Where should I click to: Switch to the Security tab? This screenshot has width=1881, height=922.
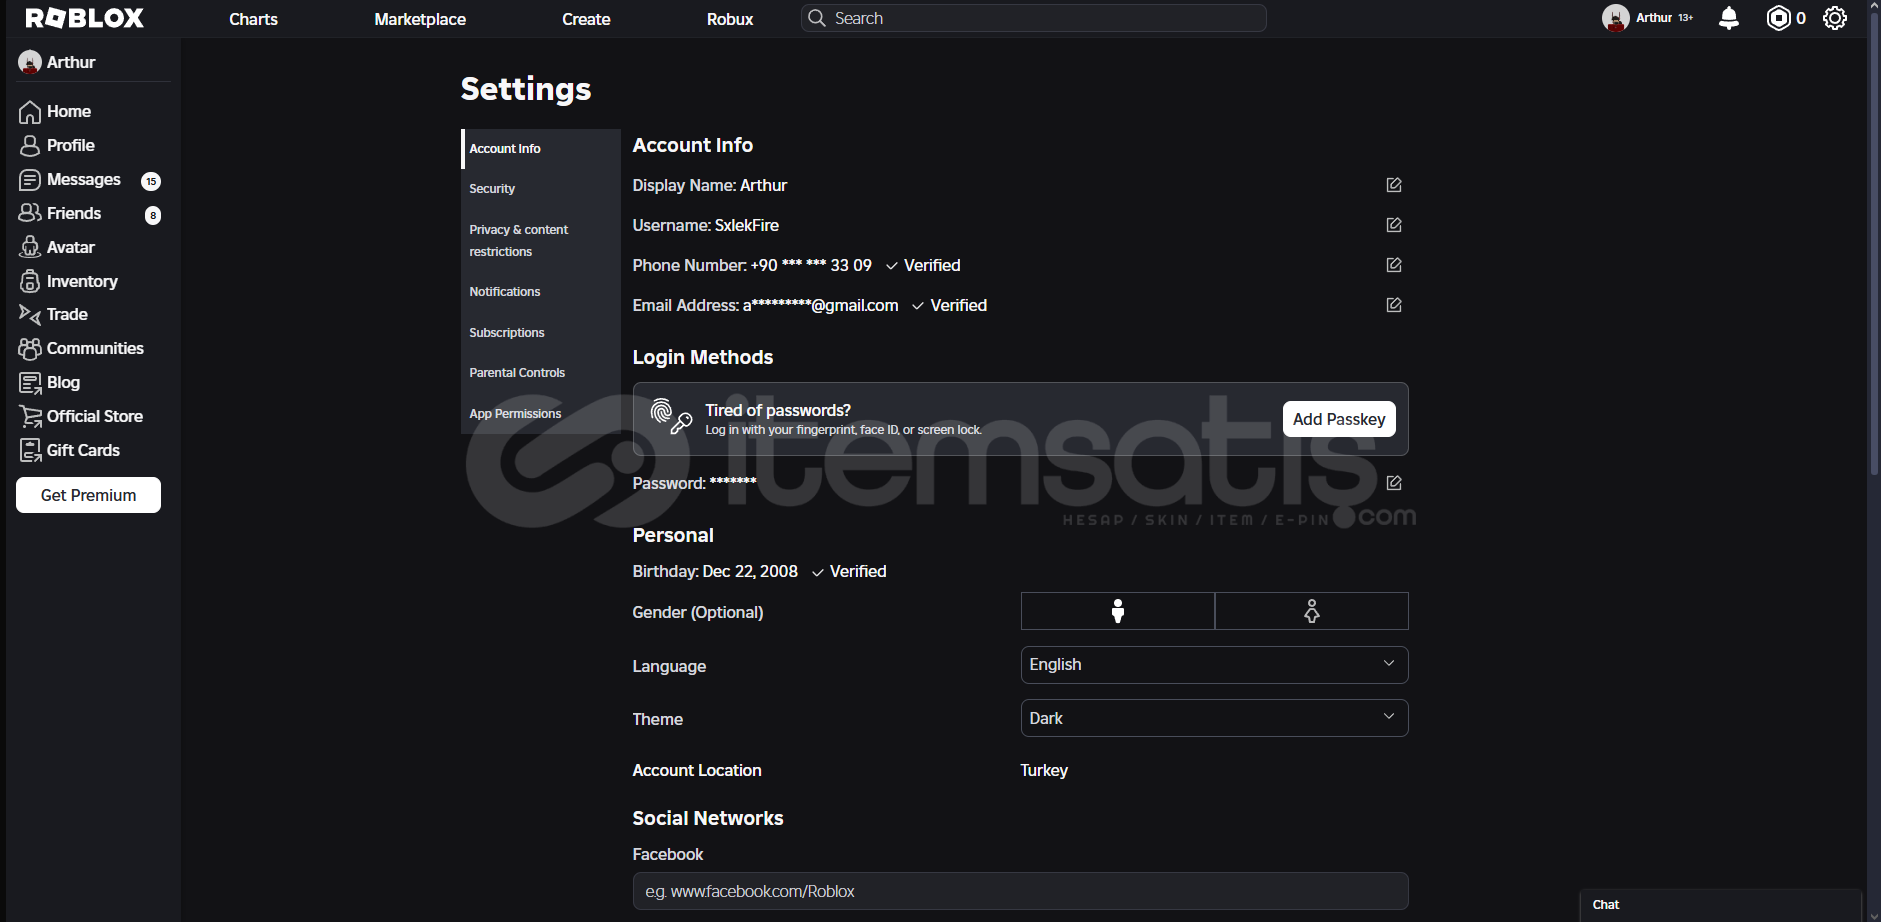[541, 188]
